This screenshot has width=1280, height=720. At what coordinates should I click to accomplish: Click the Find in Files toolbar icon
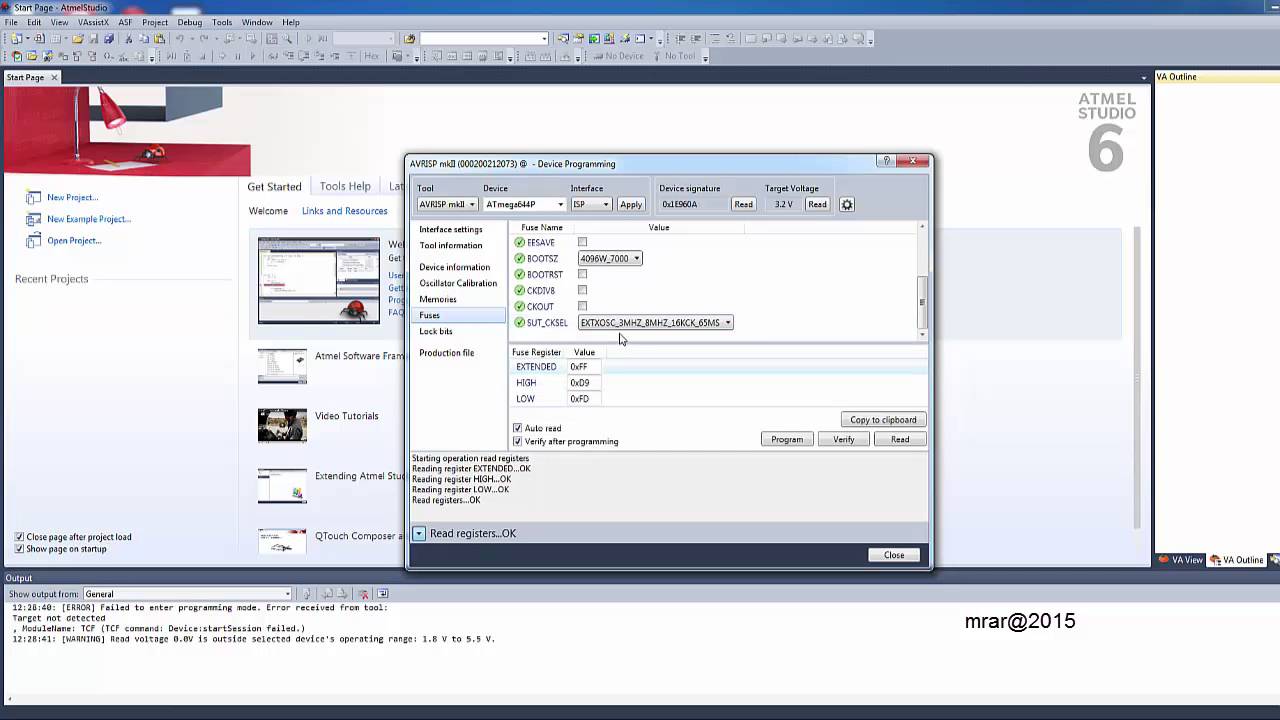(x=409, y=39)
